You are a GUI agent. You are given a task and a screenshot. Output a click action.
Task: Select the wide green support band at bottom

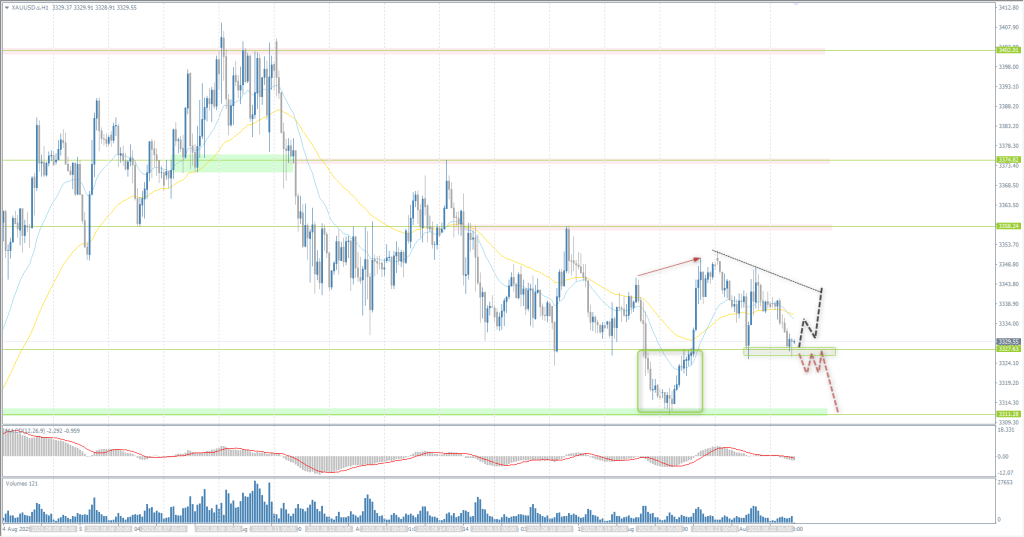(400, 411)
